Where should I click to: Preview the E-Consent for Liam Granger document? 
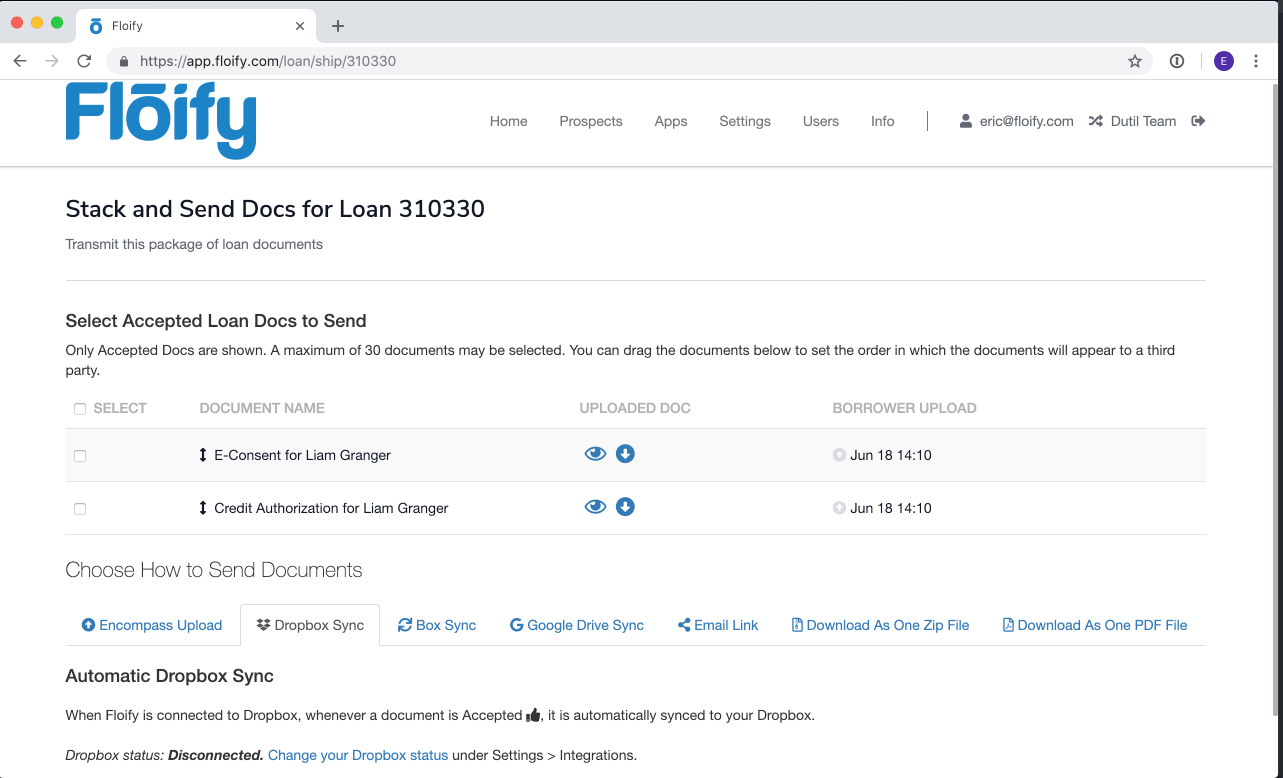click(595, 454)
